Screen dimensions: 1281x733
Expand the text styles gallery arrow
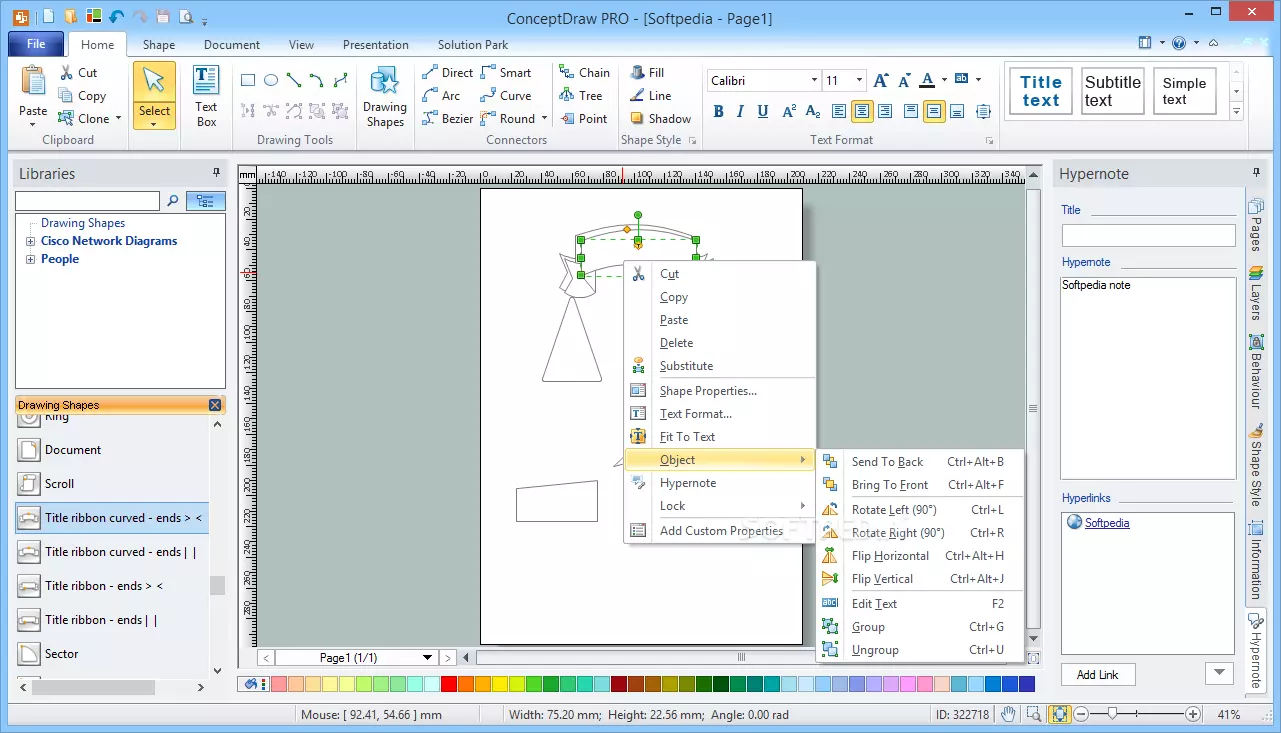point(1237,113)
